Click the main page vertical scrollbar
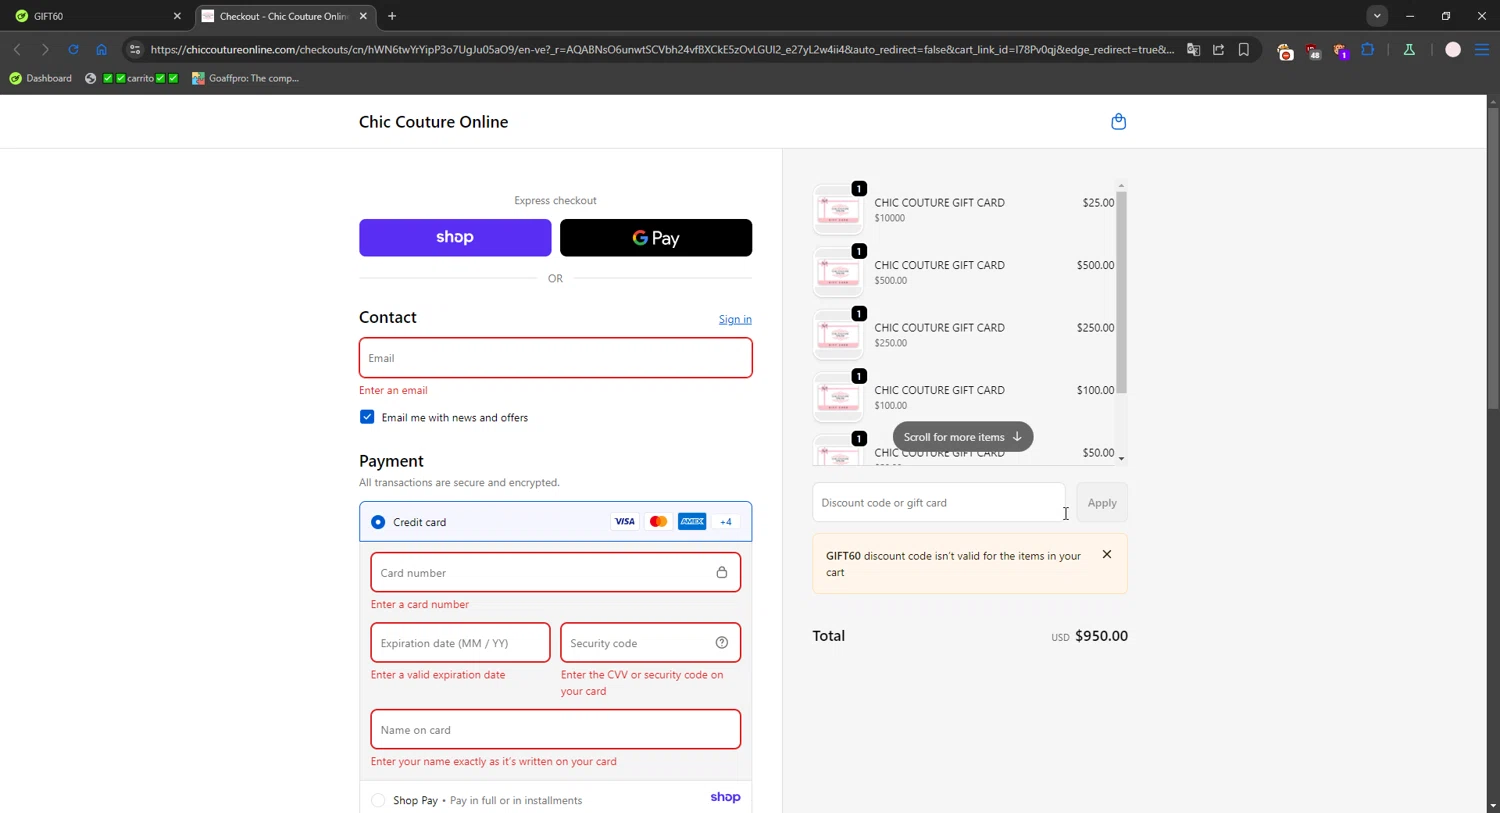Viewport: 1500px width, 813px height. [1493, 258]
